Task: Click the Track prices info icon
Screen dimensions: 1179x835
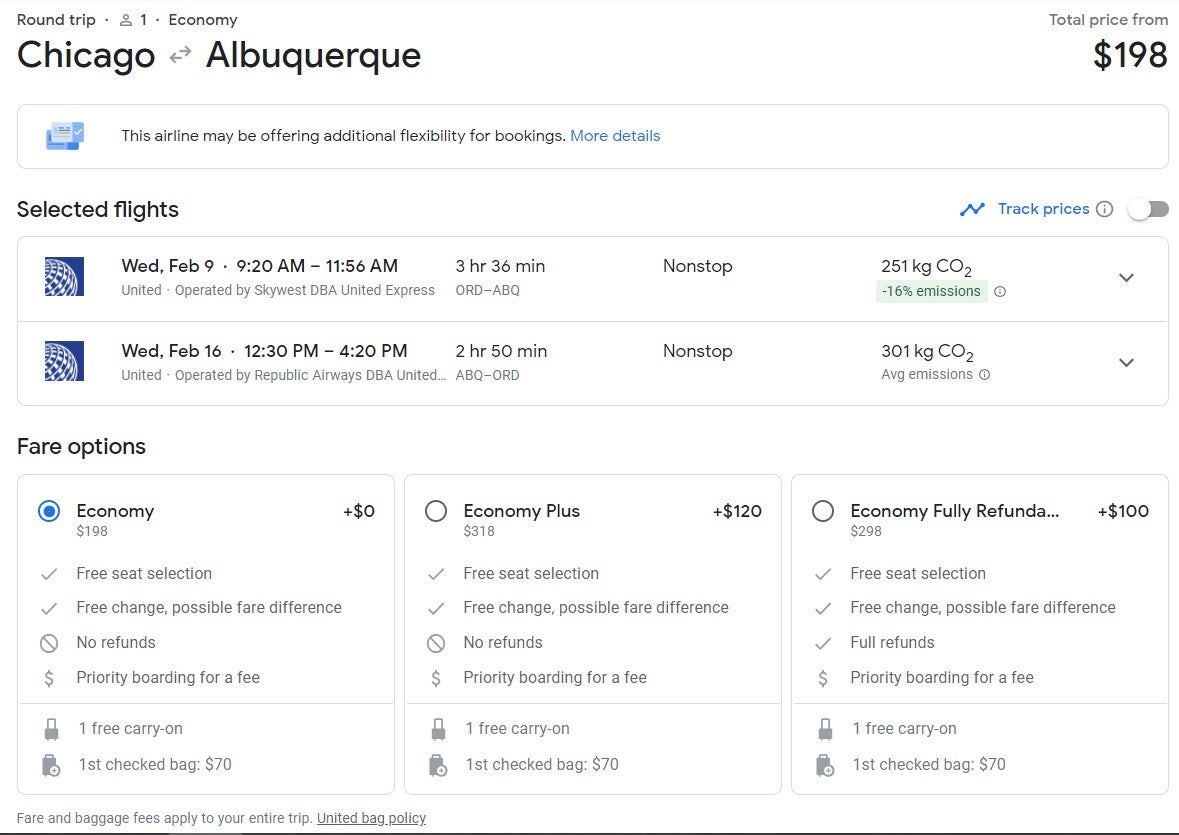Action: [x=1104, y=209]
